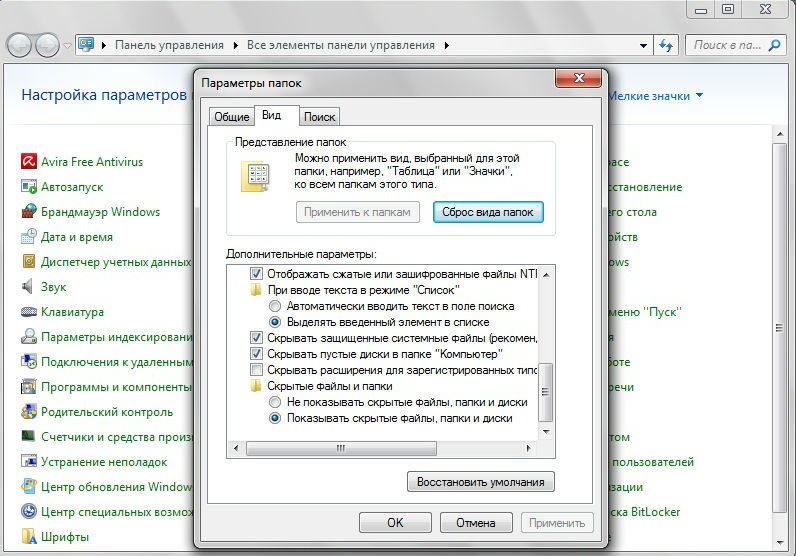
Task: Open the Клавиатура icon
Action: coord(29,312)
